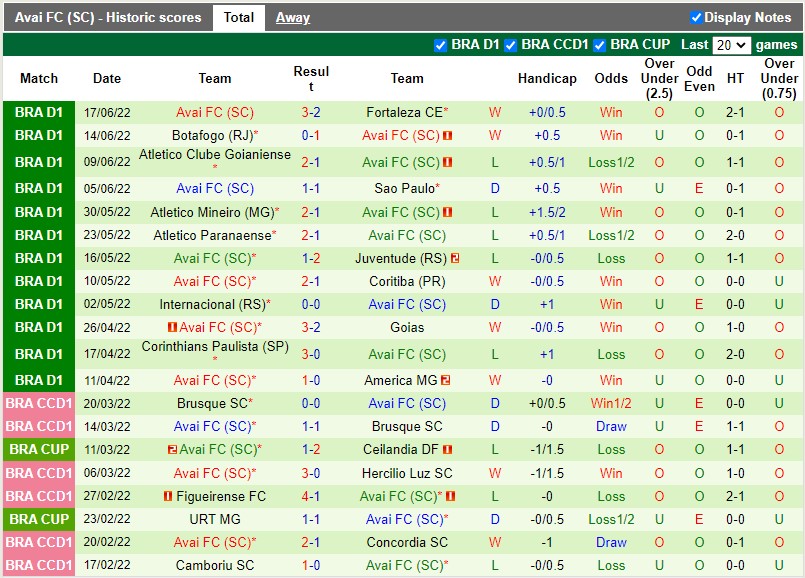The height and width of the screenshot is (578, 805).
Task: Click the Coritiba (PR) team name
Action: point(407,282)
